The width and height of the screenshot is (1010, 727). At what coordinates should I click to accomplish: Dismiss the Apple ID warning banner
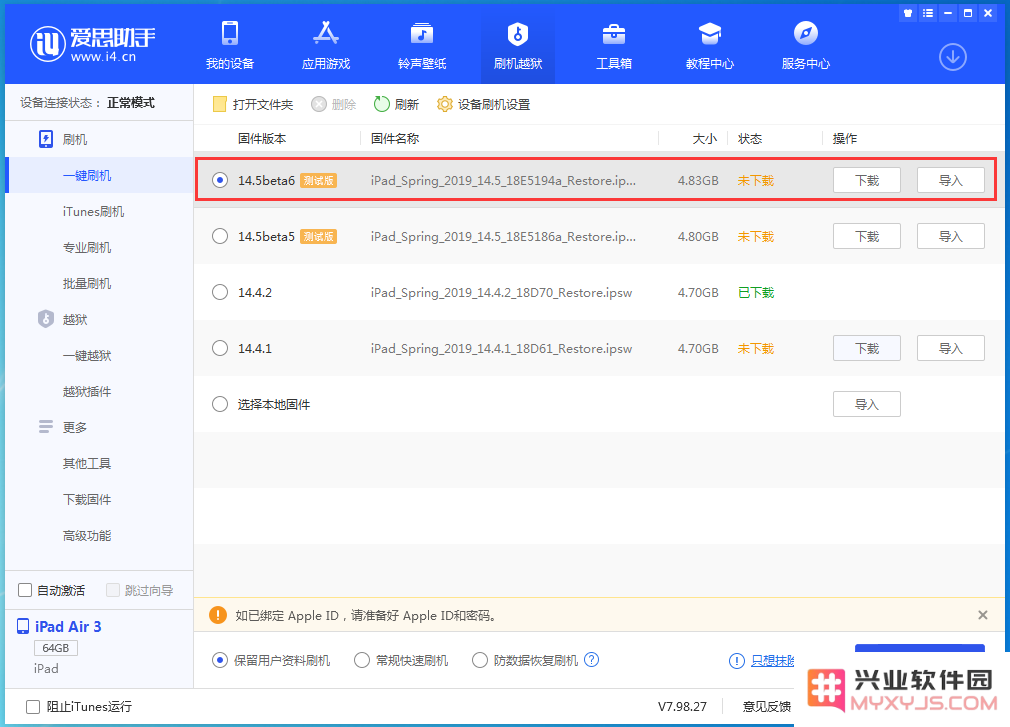[x=982, y=615]
